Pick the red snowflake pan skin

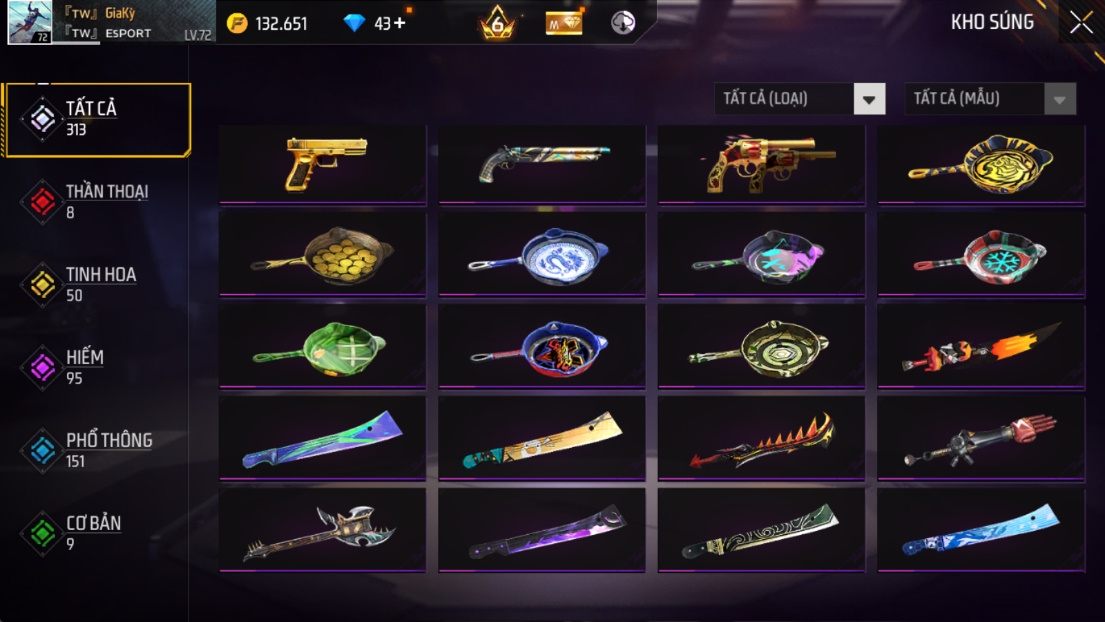981,255
